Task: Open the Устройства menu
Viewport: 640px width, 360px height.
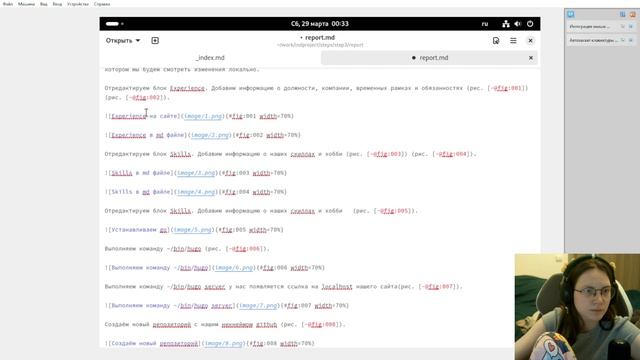Action: (78, 4)
